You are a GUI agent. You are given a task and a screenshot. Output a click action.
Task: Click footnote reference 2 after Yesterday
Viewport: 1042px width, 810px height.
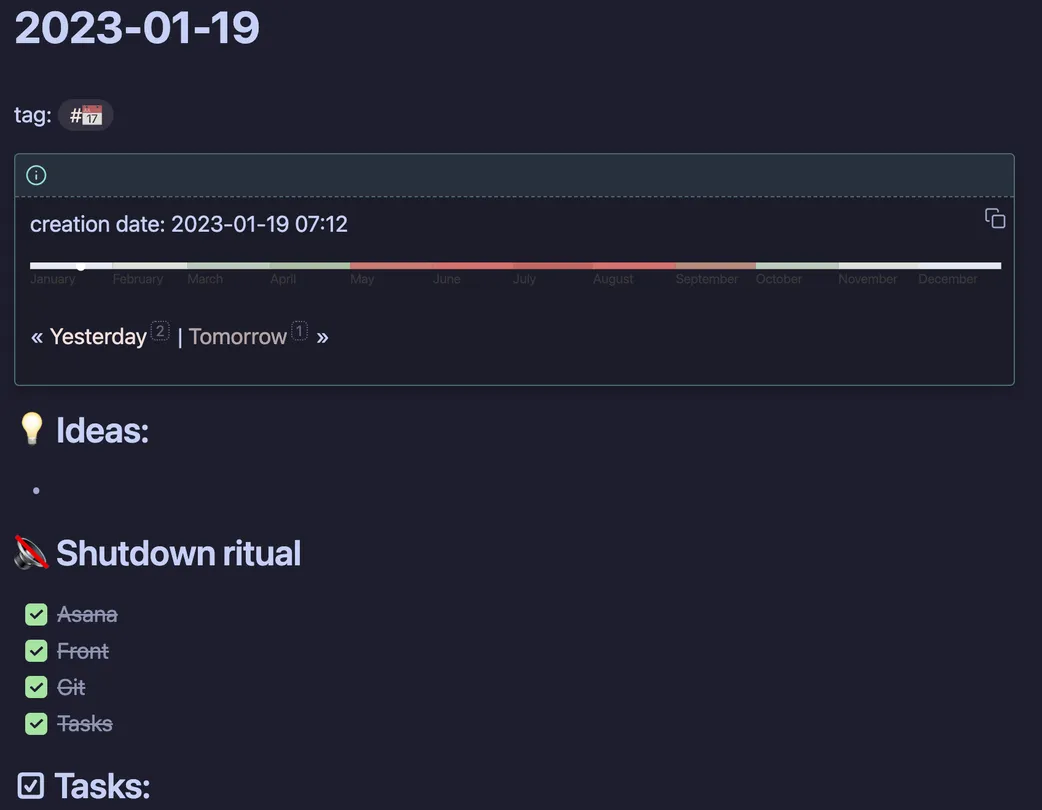[x=160, y=331]
